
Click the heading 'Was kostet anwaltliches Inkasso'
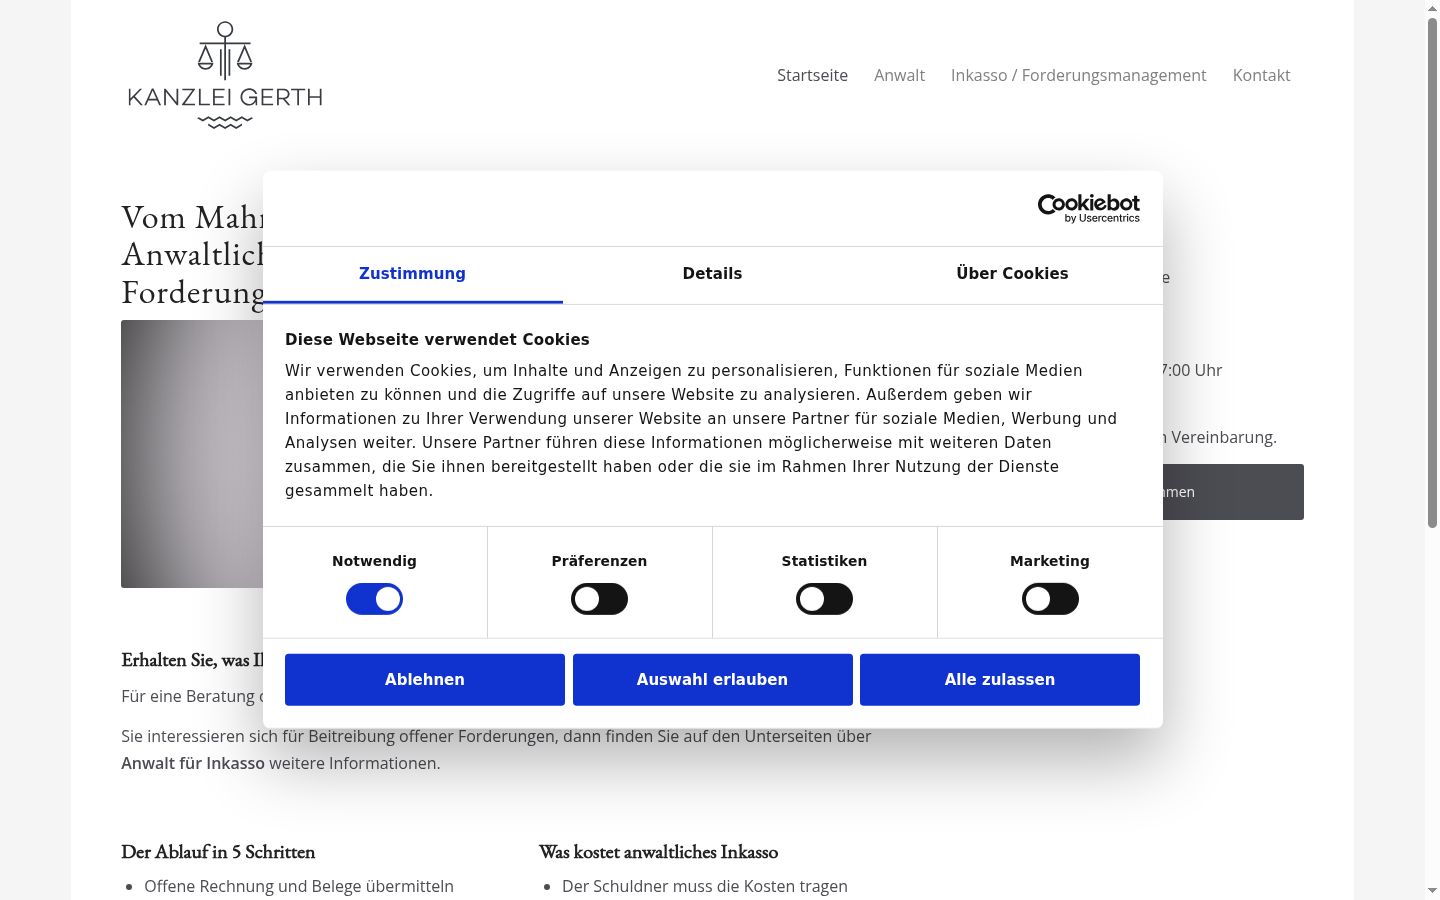[x=658, y=852]
